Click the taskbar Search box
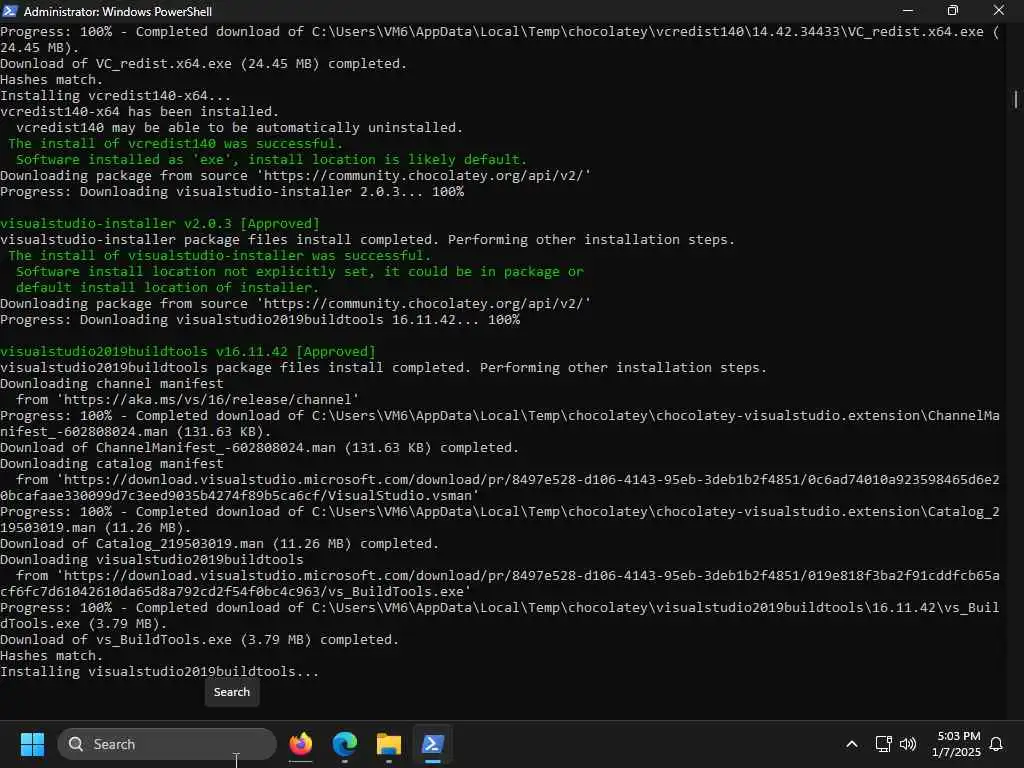 tap(167, 744)
